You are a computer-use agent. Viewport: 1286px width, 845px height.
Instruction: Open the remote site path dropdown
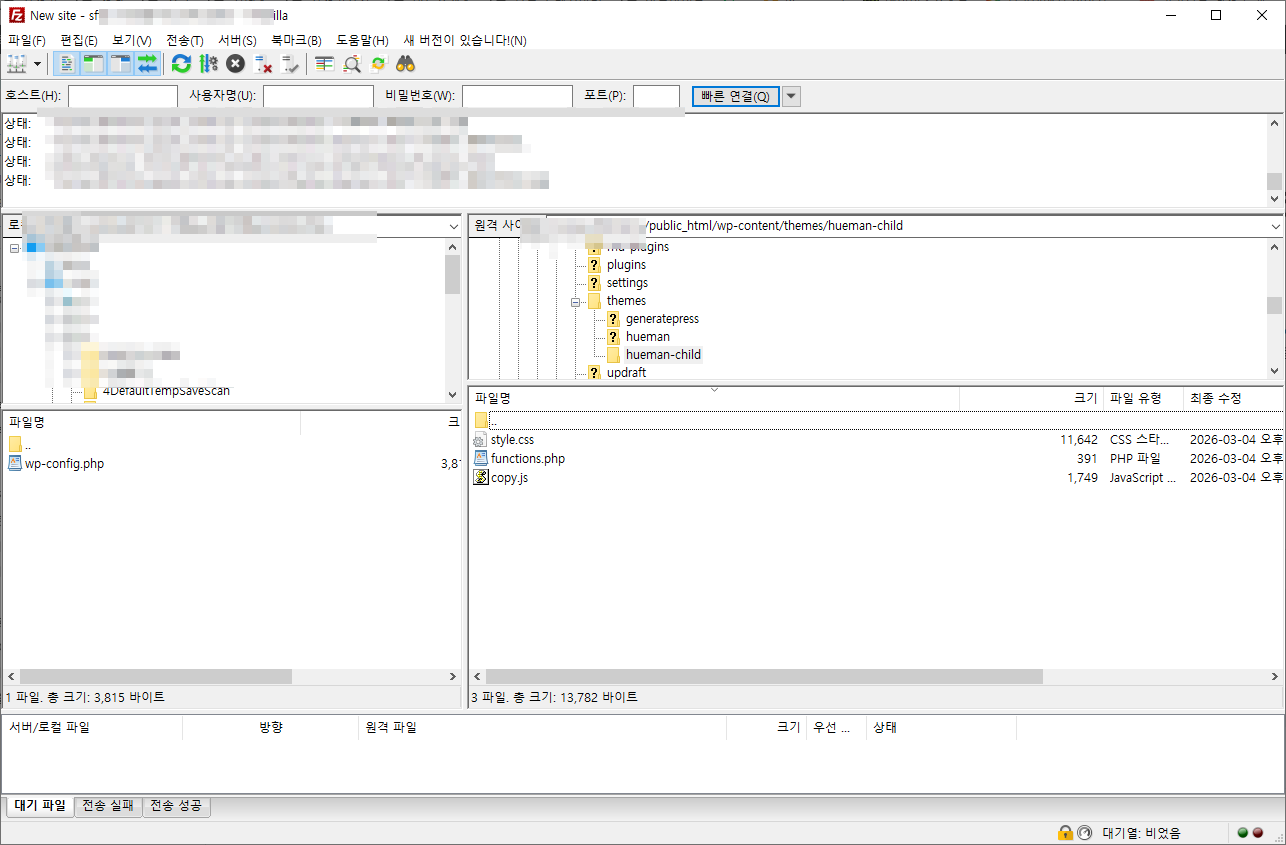(x=1274, y=226)
